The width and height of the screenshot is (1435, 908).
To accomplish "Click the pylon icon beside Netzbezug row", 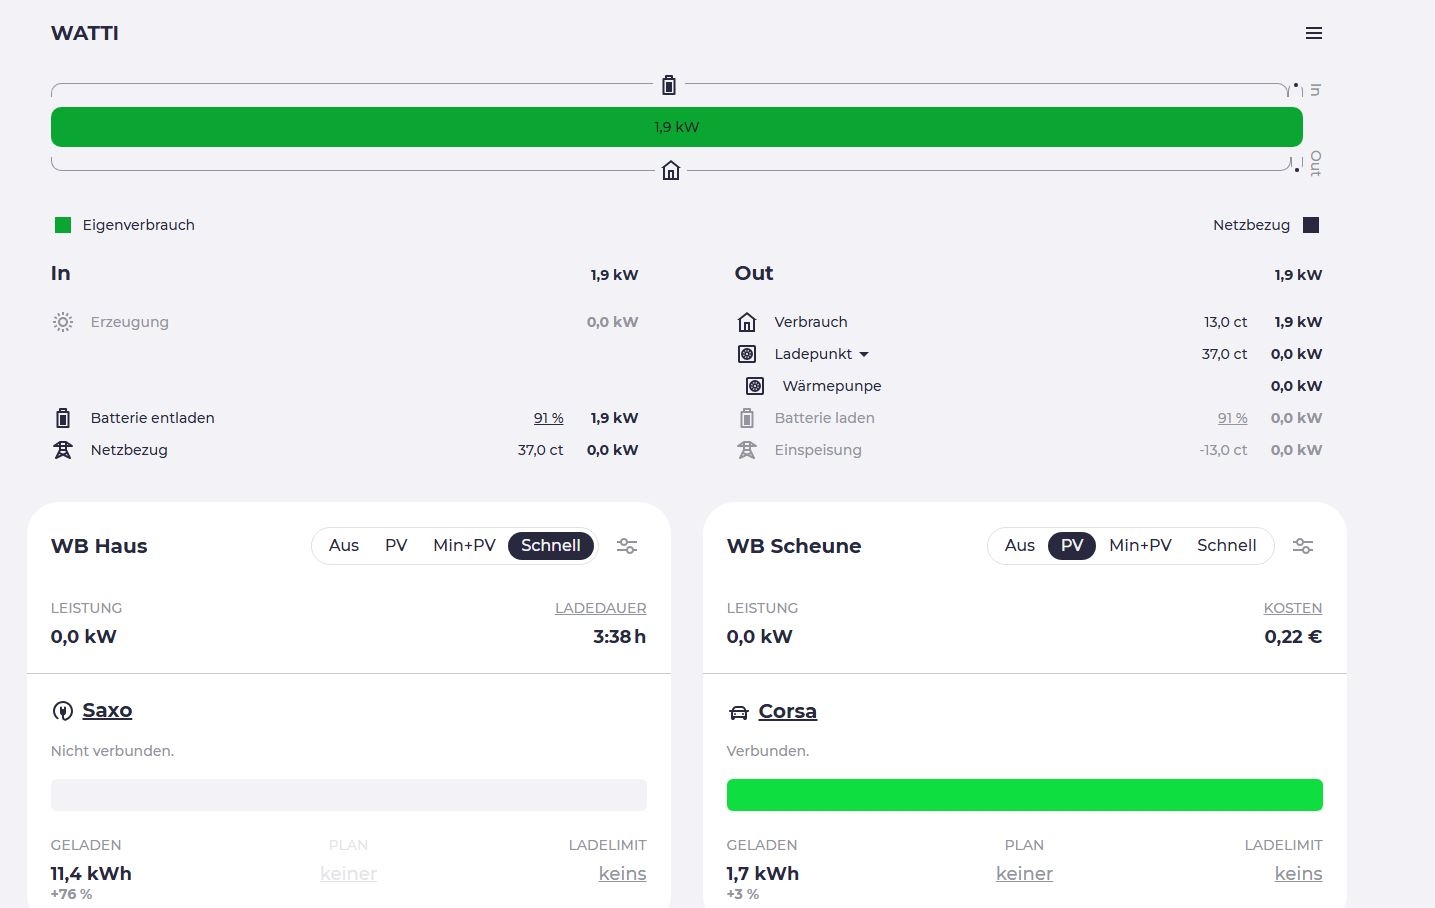I will coord(63,450).
